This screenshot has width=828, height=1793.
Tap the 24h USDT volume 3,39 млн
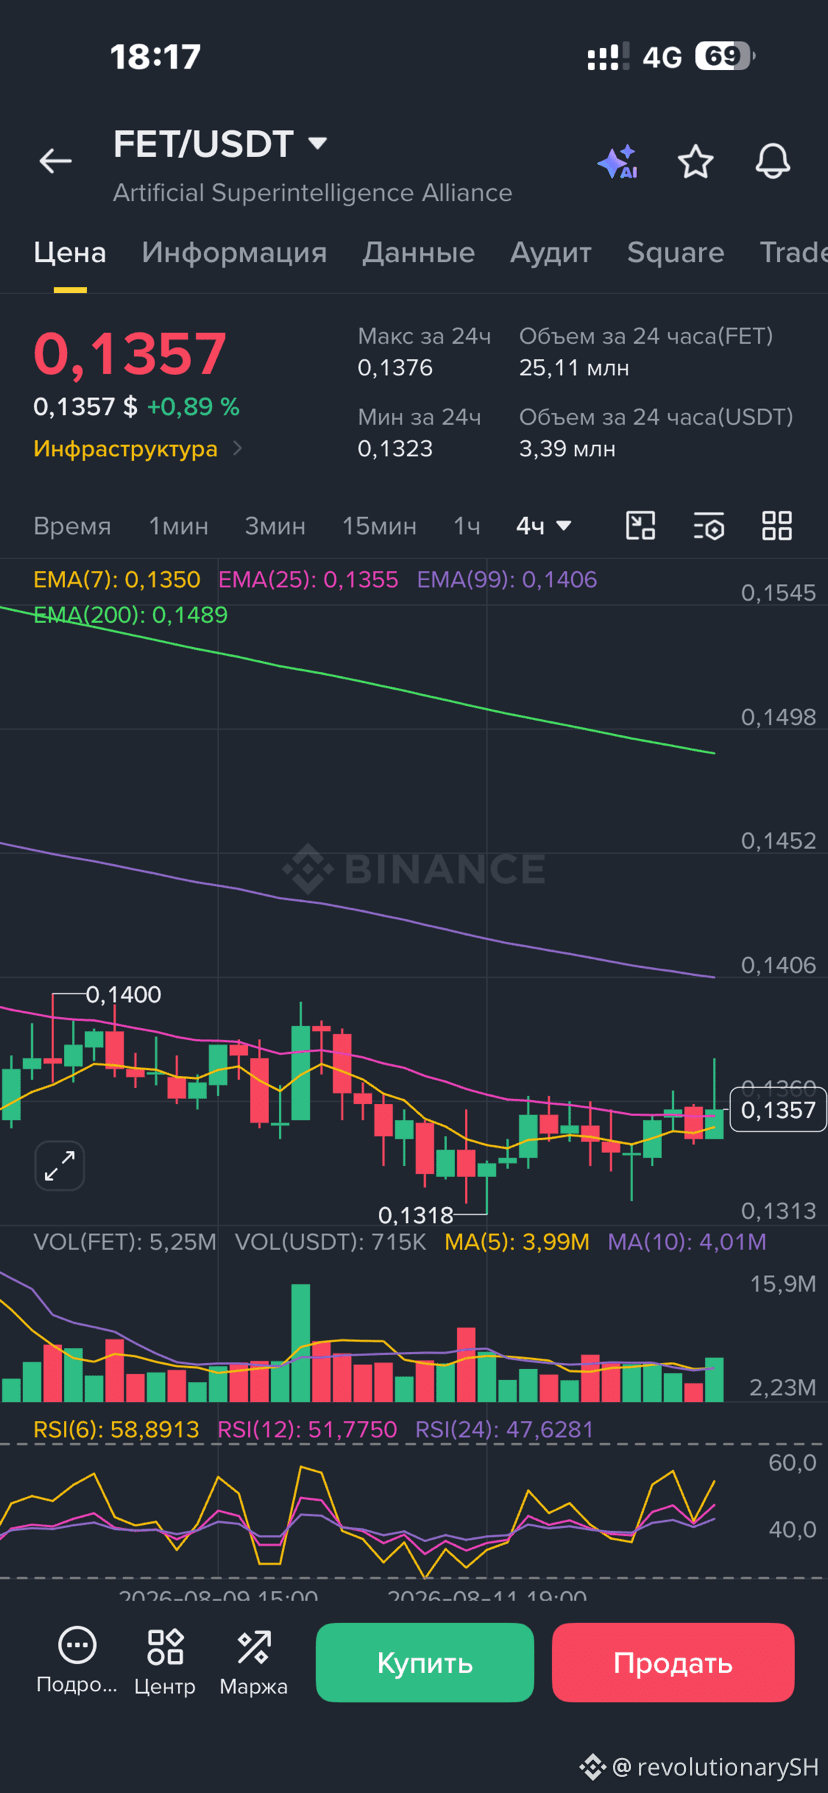click(567, 449)
